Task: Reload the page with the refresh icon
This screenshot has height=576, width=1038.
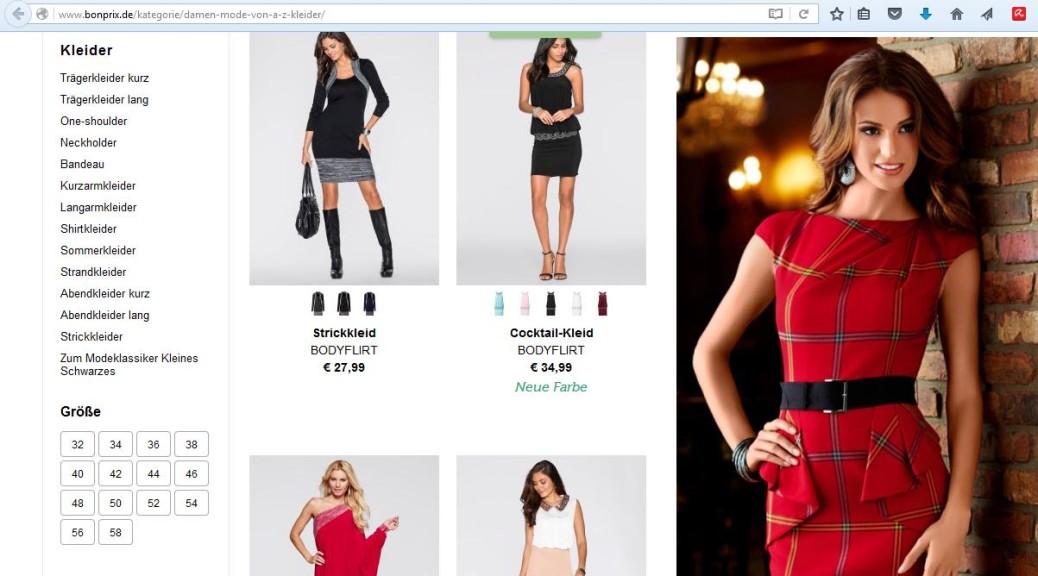Action: coord(803,14)
